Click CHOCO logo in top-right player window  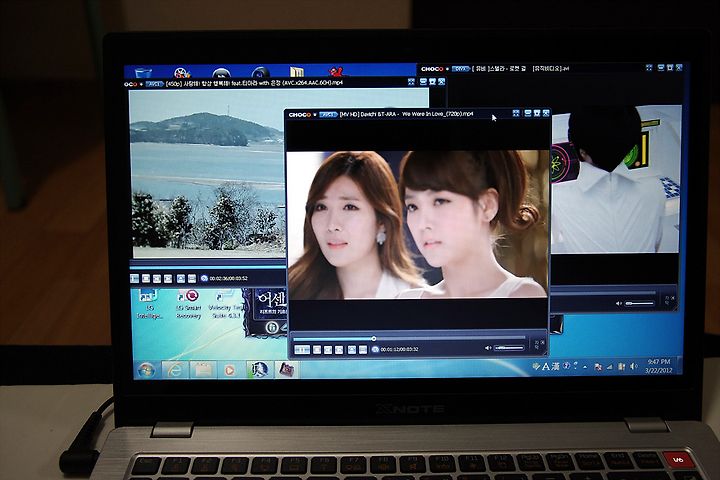(x=433, y=69)
